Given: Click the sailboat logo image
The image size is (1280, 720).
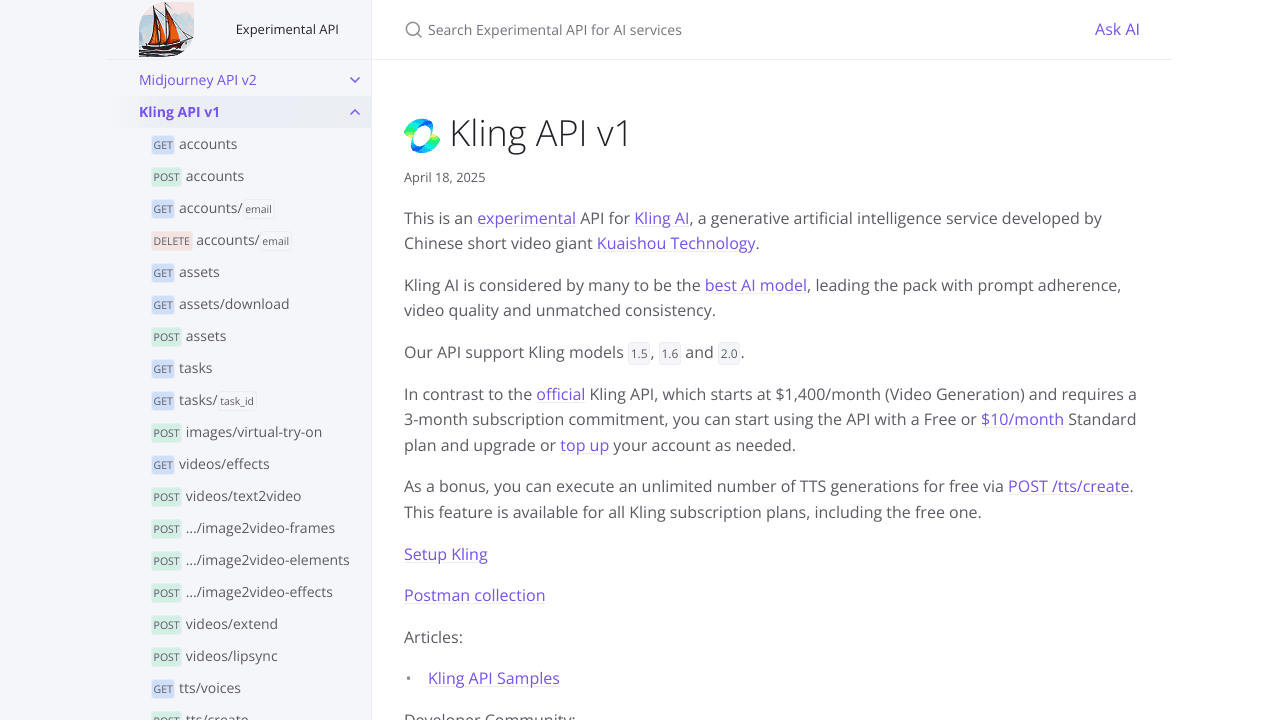Looking at the screenshot, I should 166,29.
